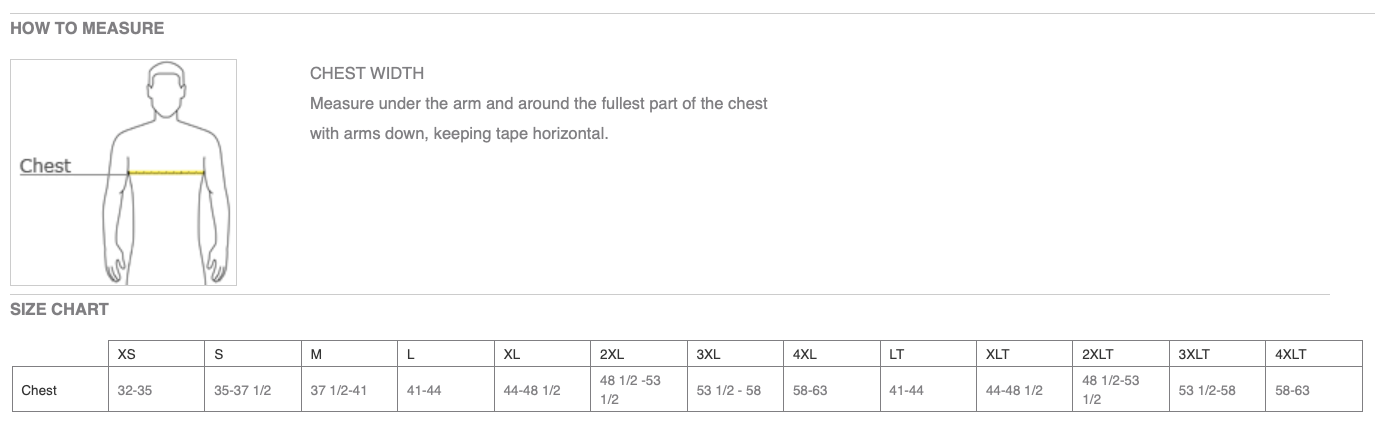1390x426 pixels.
Task: Click the 37 1/2-41 cell under M
Action: click(x=350, y=390)
